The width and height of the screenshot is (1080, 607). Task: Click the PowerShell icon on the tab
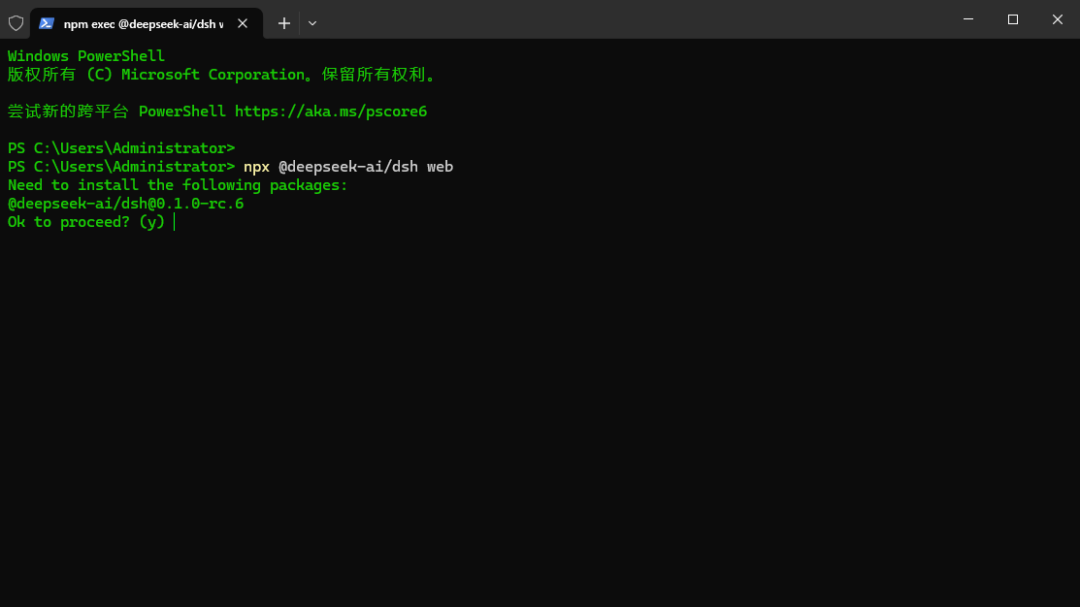coord(46,23)
